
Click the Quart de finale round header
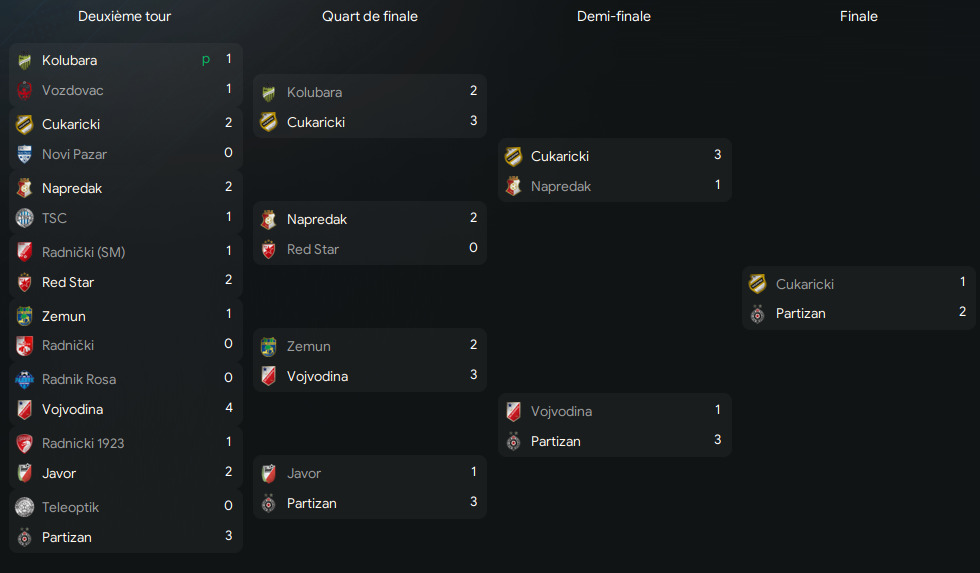point(370,16)
